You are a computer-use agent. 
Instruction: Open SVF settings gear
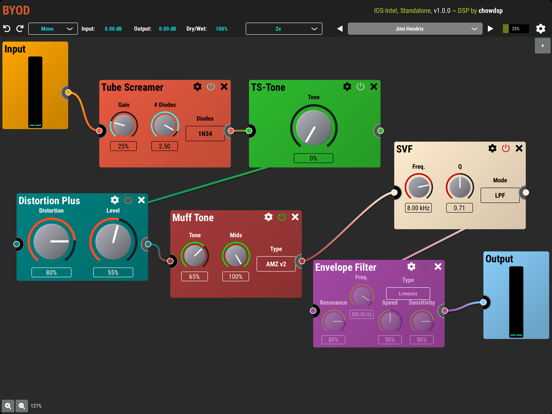click(x=493, y=148)
